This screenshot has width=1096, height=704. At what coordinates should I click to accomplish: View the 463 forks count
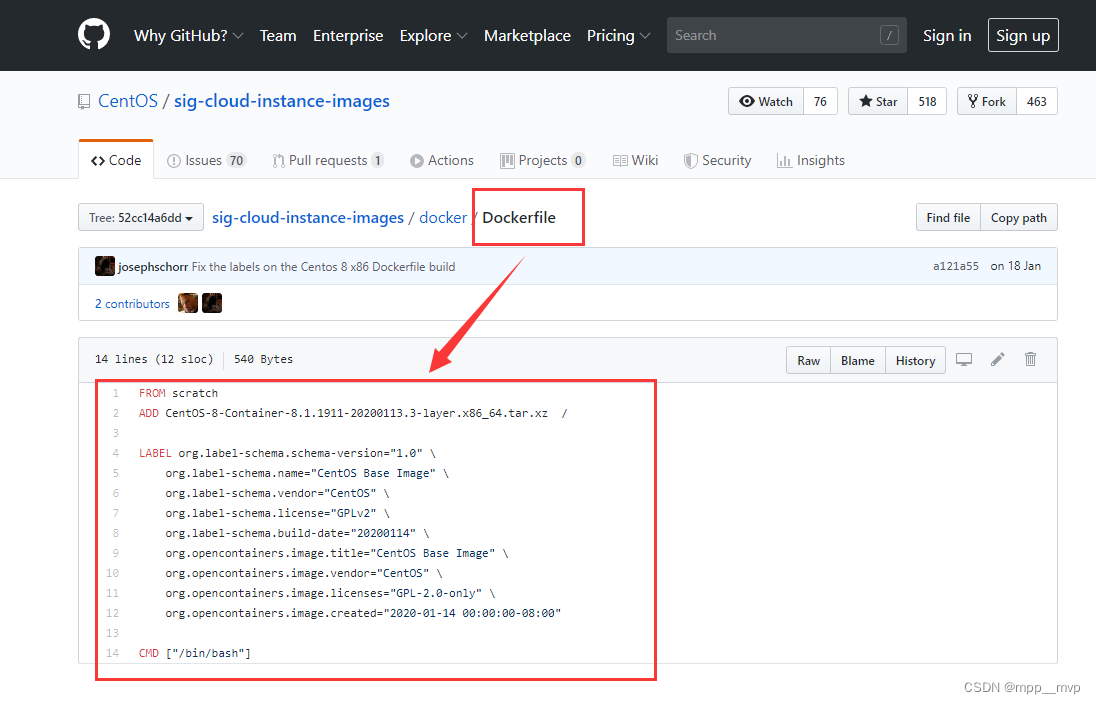(1037, 101)
